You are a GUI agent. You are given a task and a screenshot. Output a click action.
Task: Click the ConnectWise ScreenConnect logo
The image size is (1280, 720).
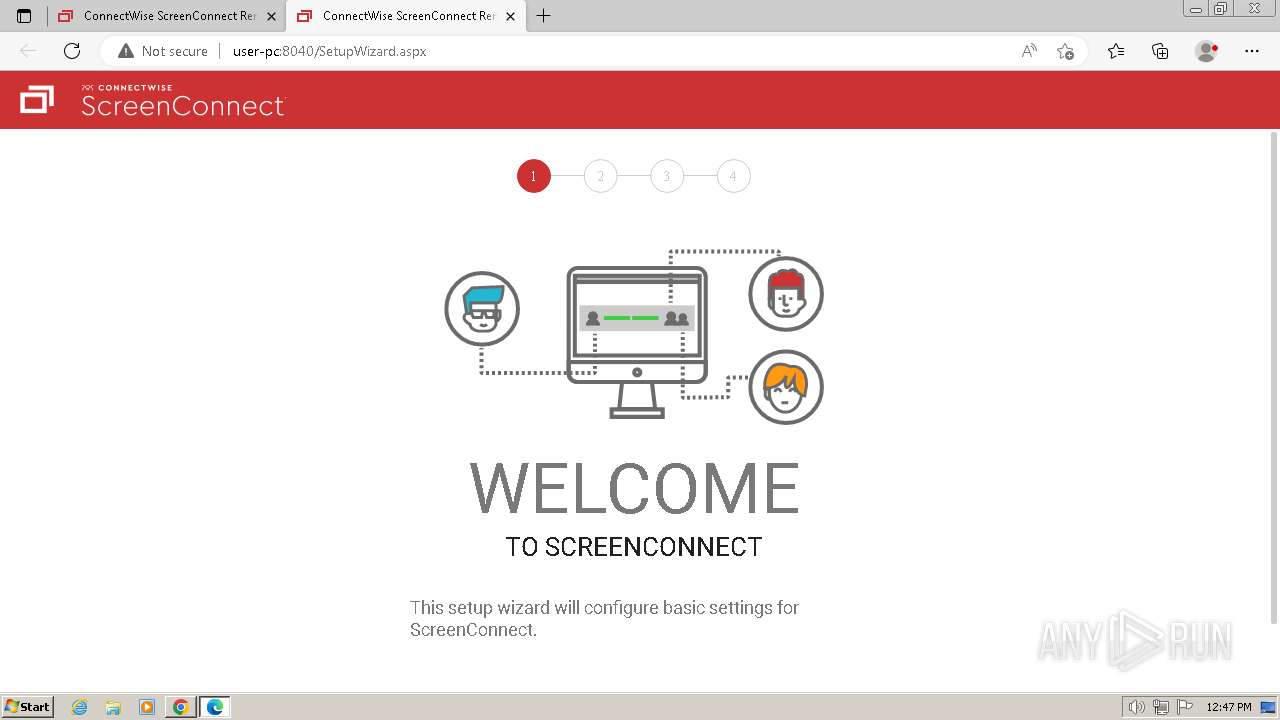[x=153, y=100]
